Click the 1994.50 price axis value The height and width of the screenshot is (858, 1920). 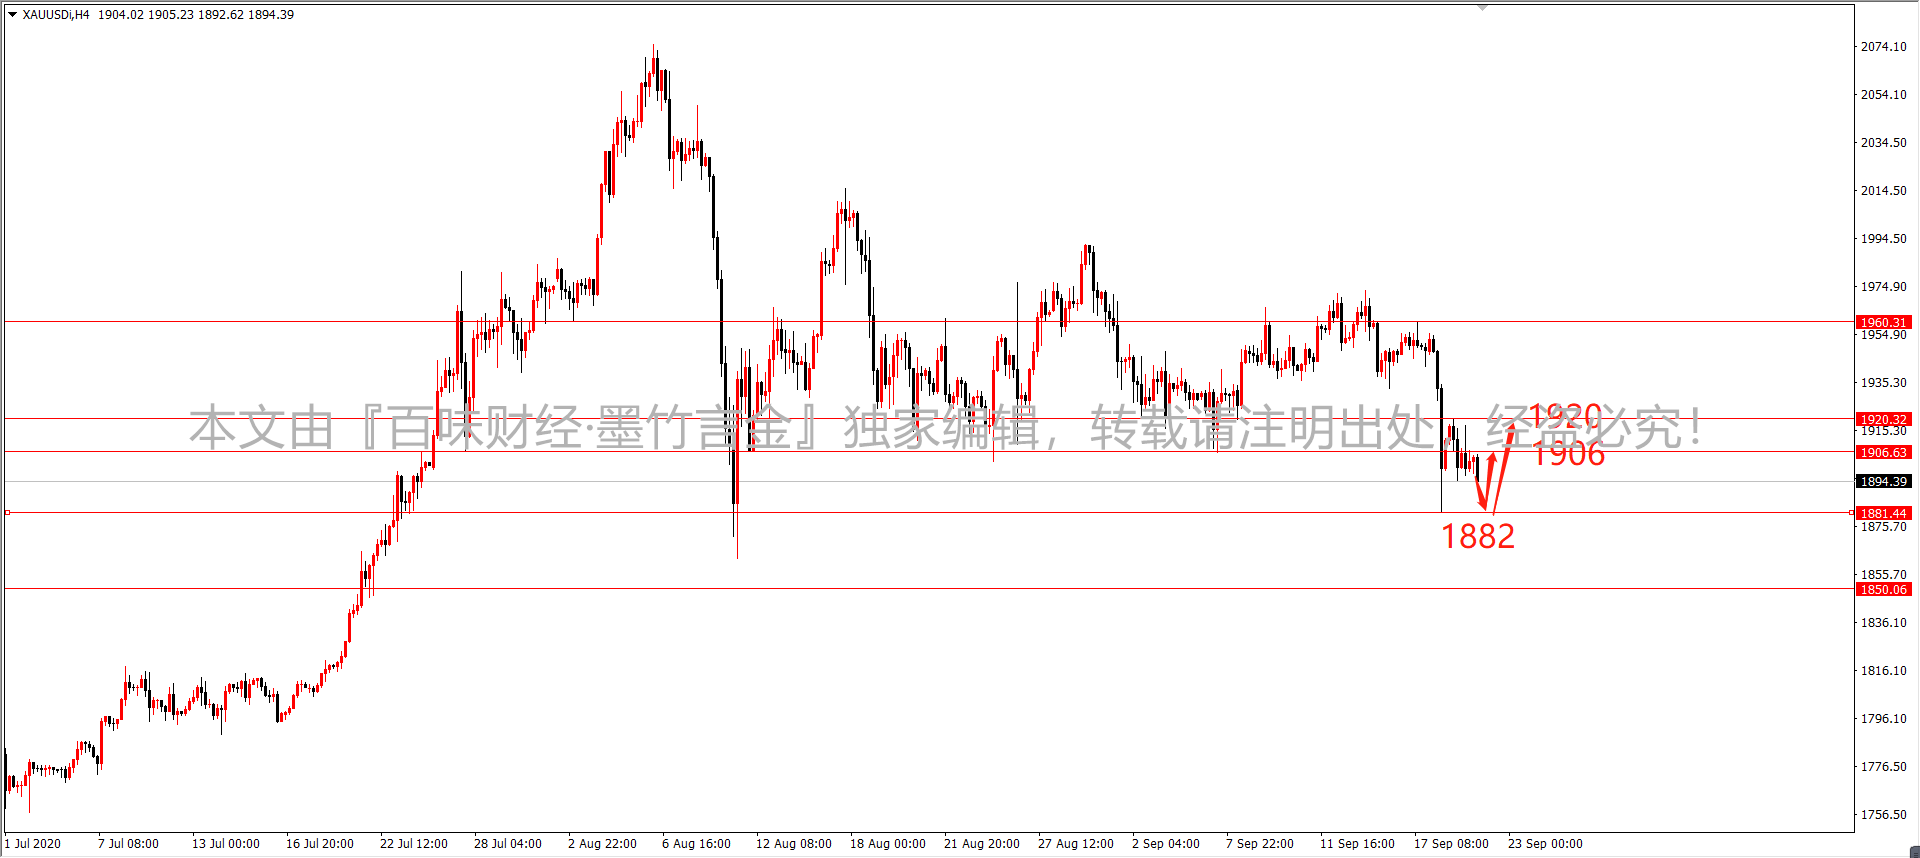point(1883,239)
